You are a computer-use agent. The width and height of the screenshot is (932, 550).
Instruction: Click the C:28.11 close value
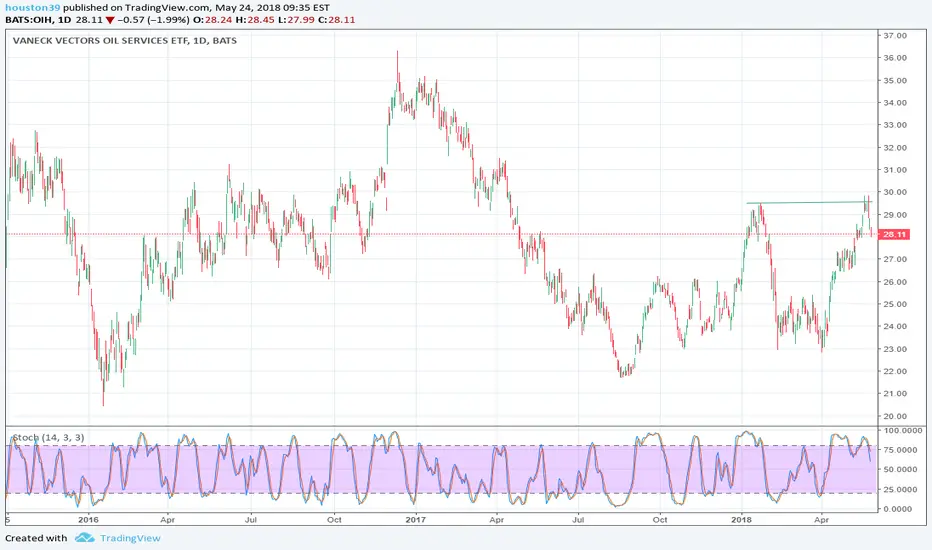tap(336, 20)
